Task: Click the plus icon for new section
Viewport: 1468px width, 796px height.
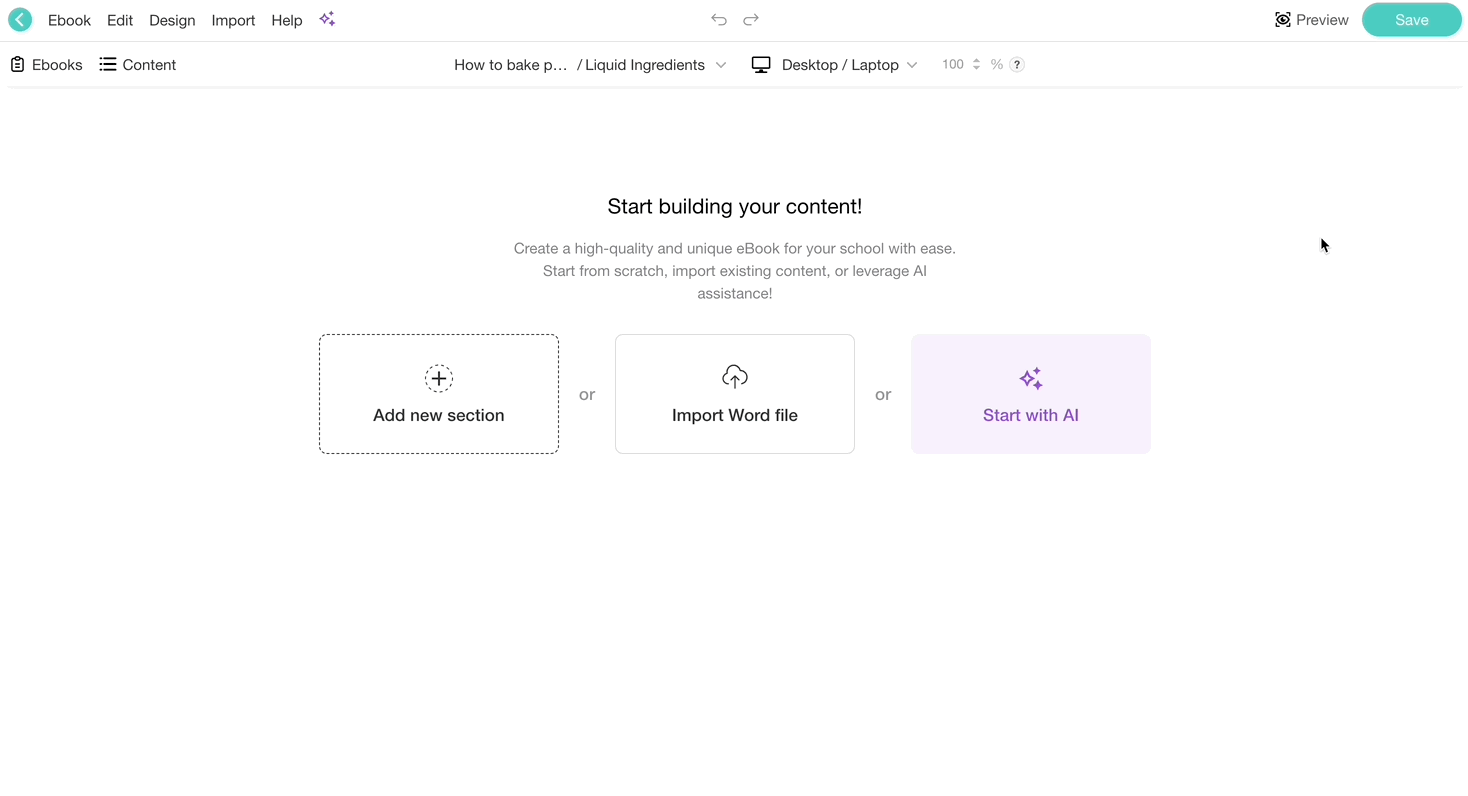Action: coord(439,378)
